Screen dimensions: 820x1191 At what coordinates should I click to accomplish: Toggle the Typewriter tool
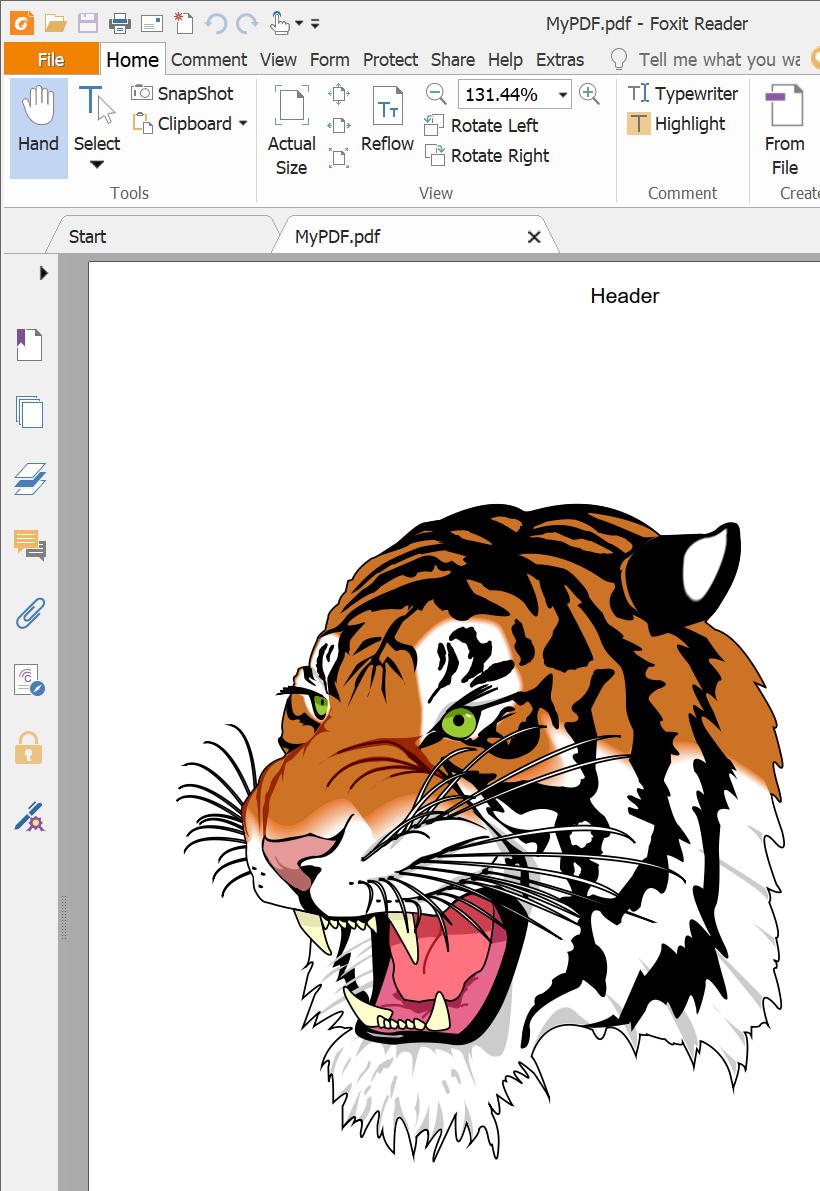[x=683, y=94]
